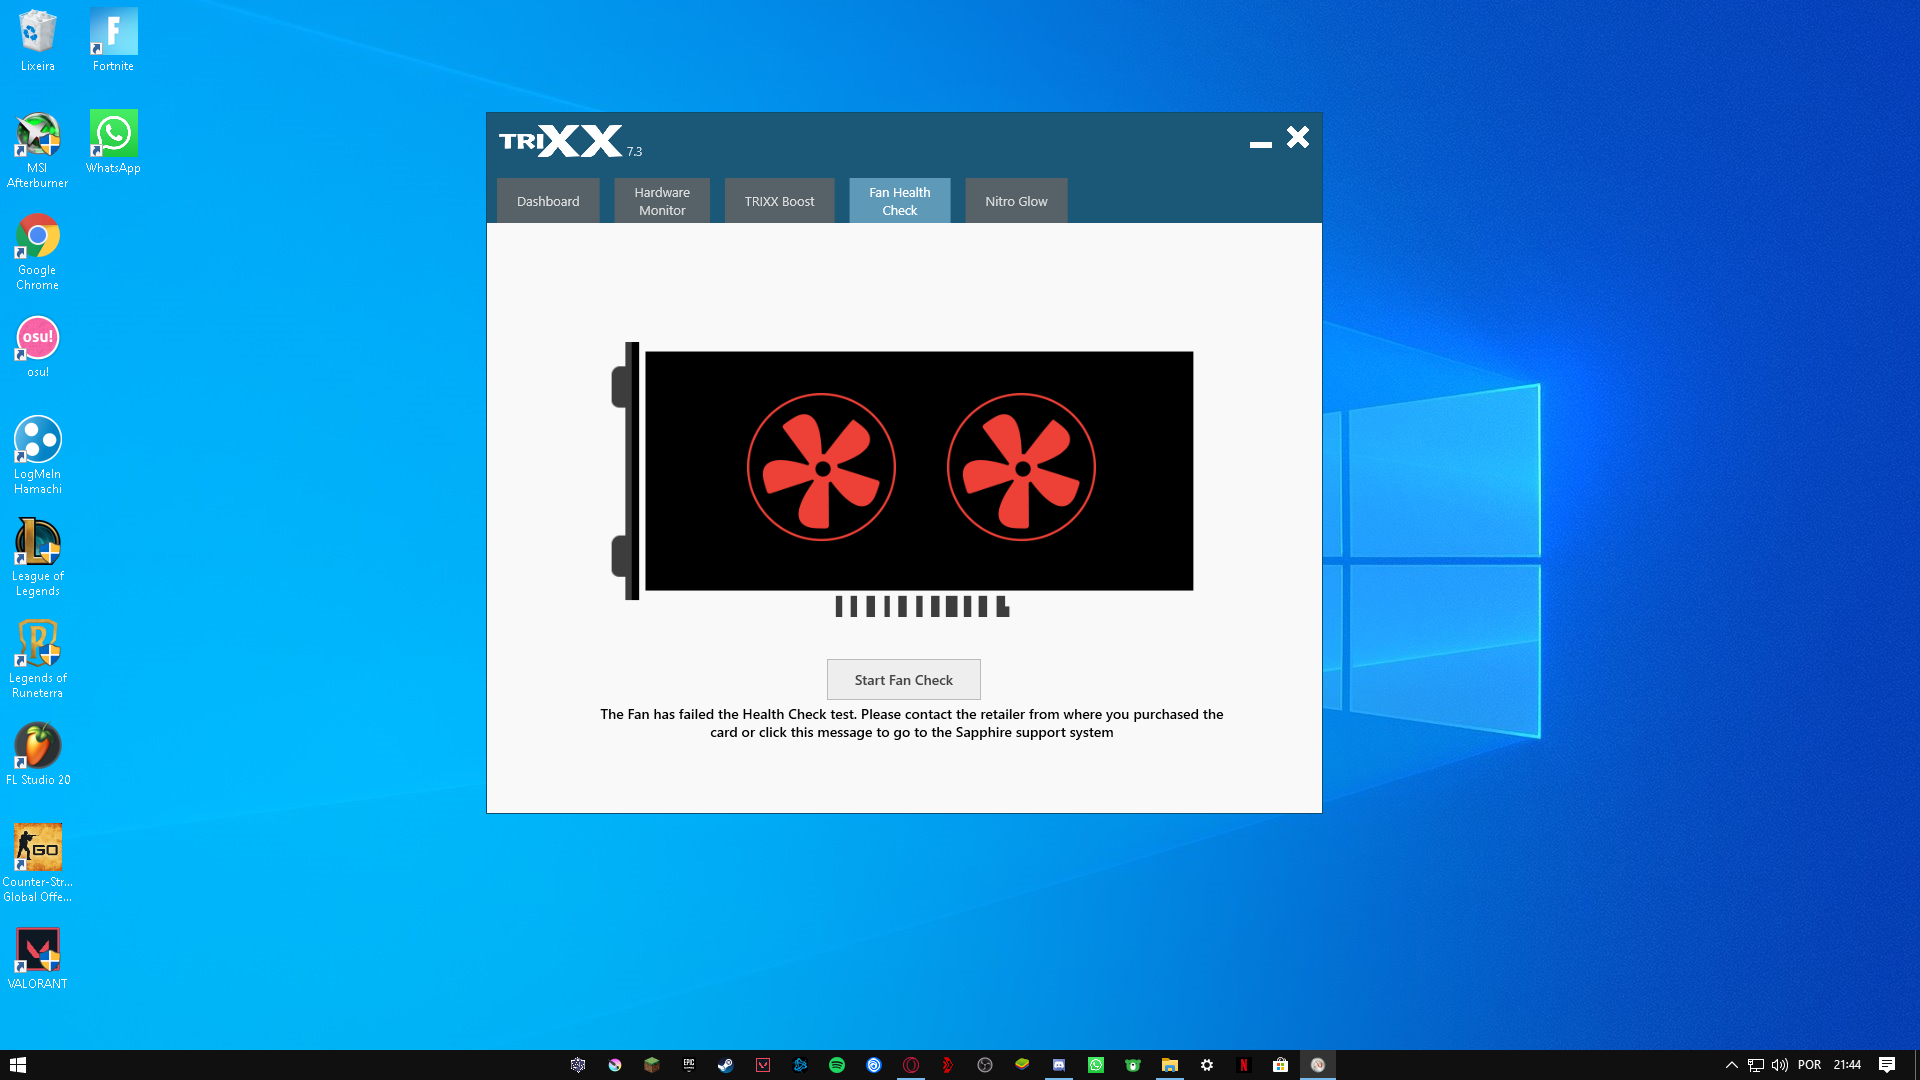This screenshot has width=1920, height=1080.
Task: Open the Nitro Glow tab
Action: pos(1016,201)
